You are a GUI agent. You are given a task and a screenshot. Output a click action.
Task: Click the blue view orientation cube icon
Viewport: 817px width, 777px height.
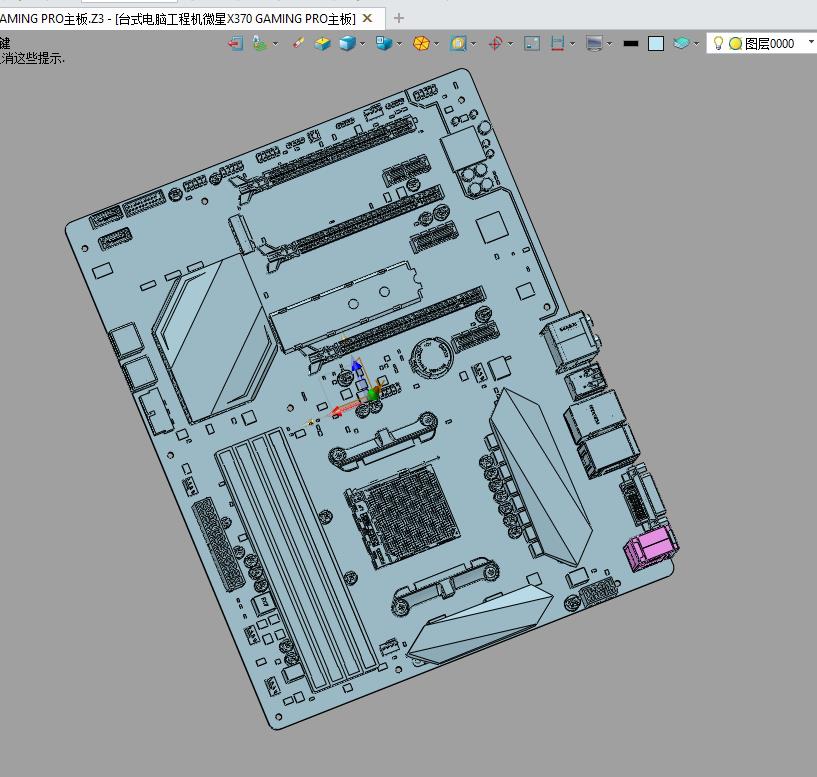click(385, 43)
